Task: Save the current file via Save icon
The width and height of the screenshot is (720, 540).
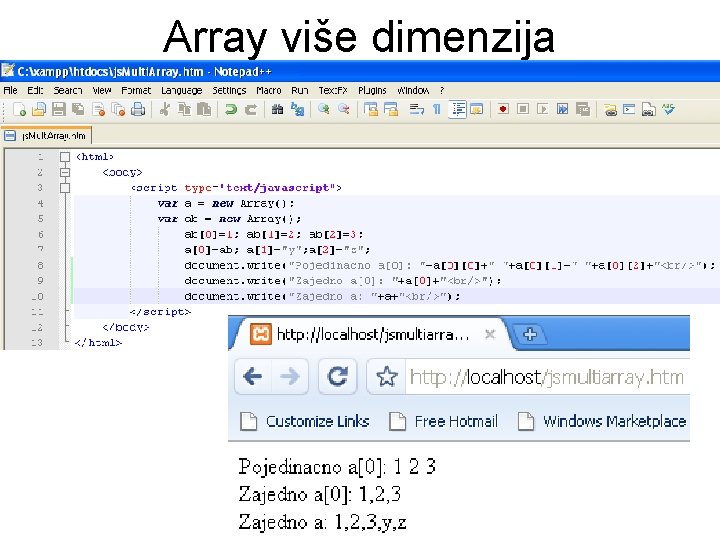Action: [x=59, y=109]
